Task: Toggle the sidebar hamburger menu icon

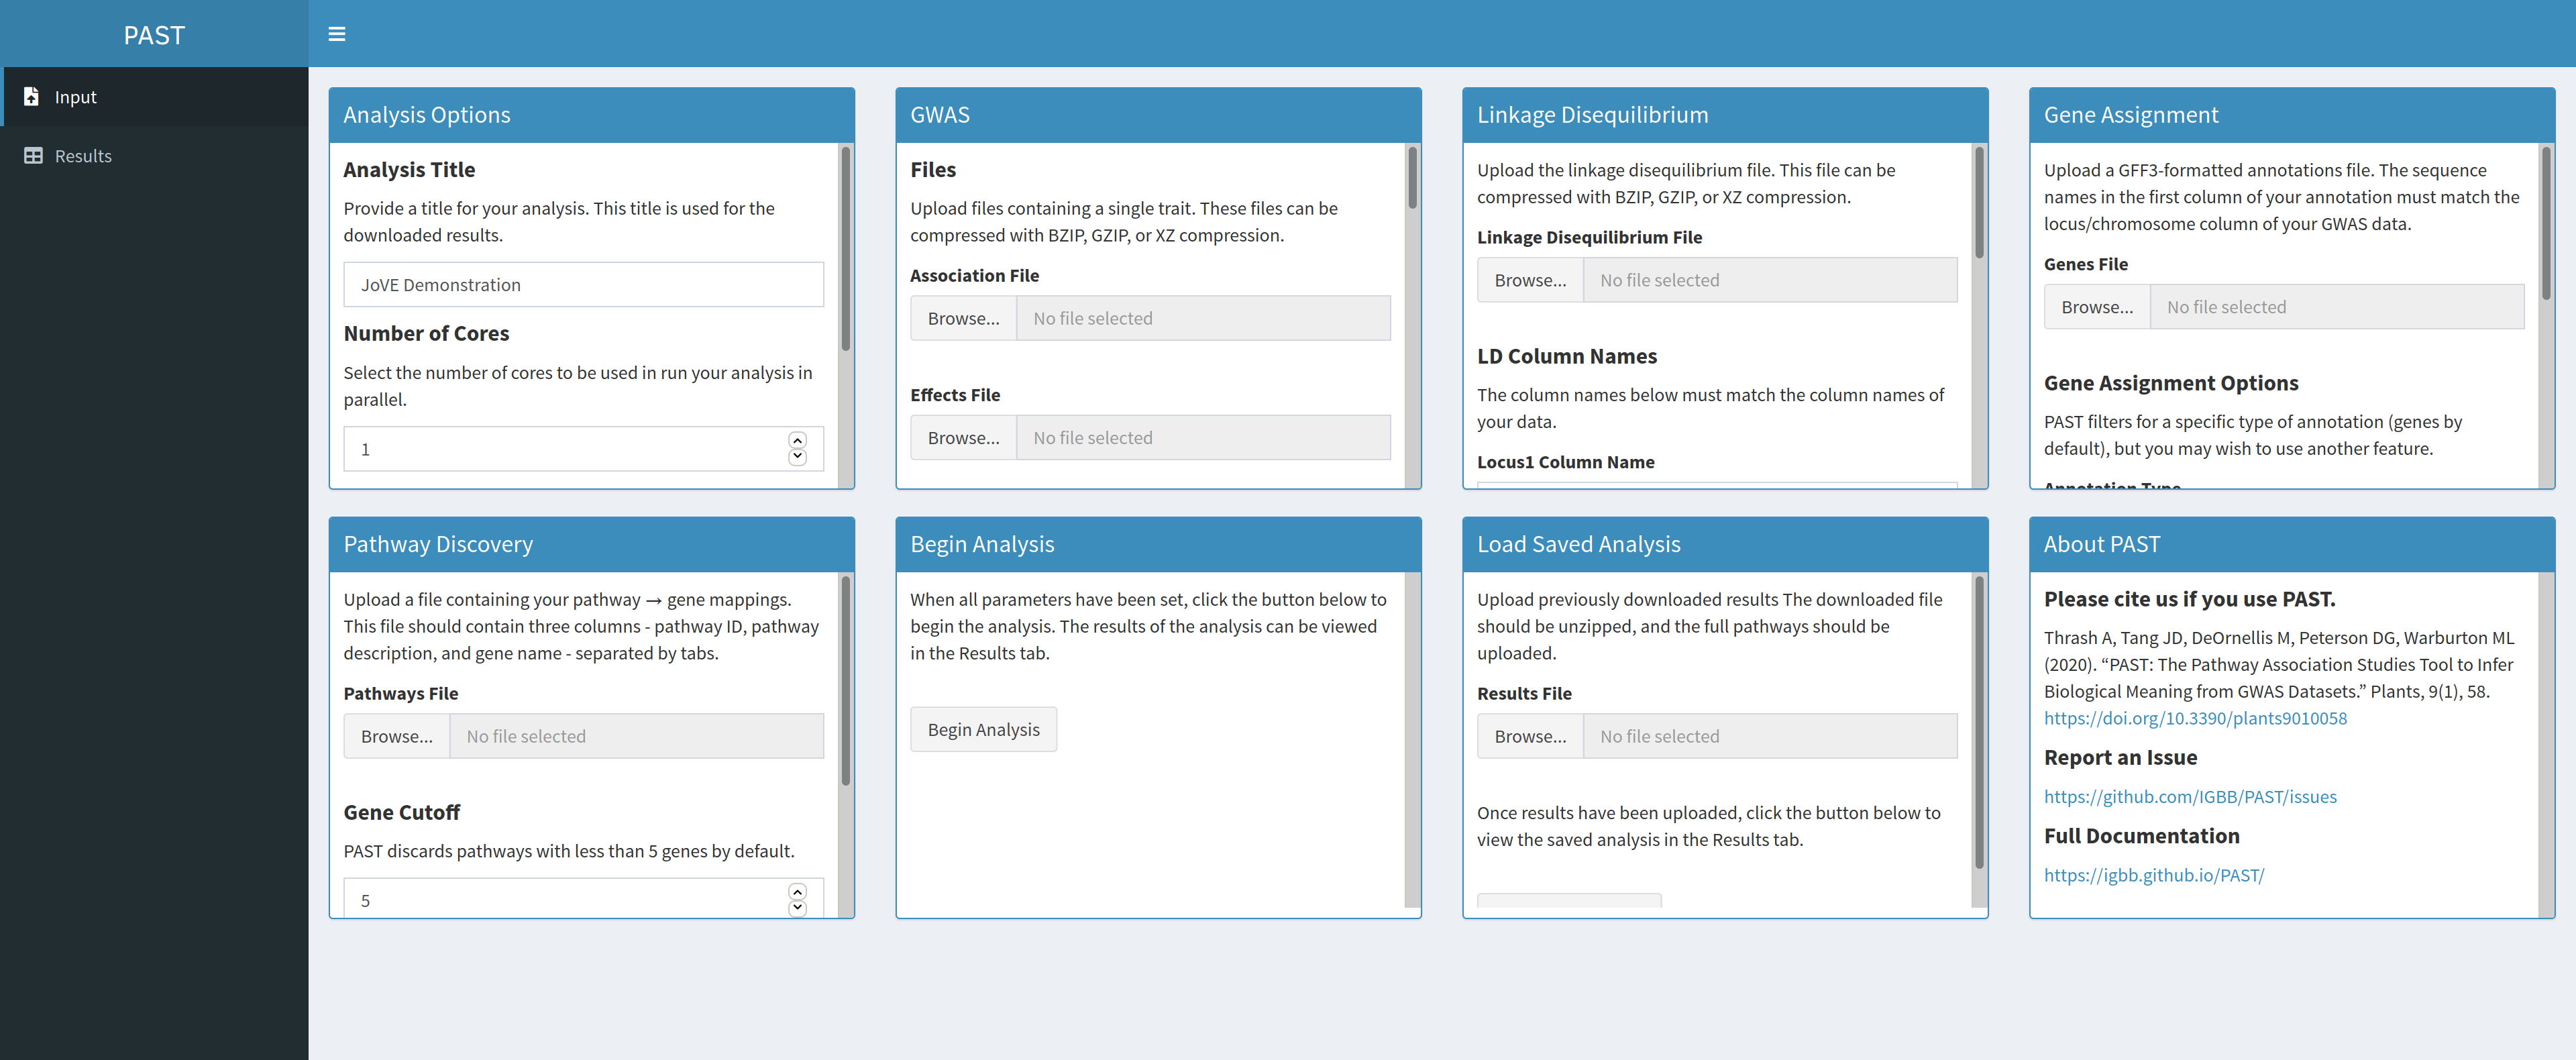Action: pyautogui.click(x=337, y=34)
